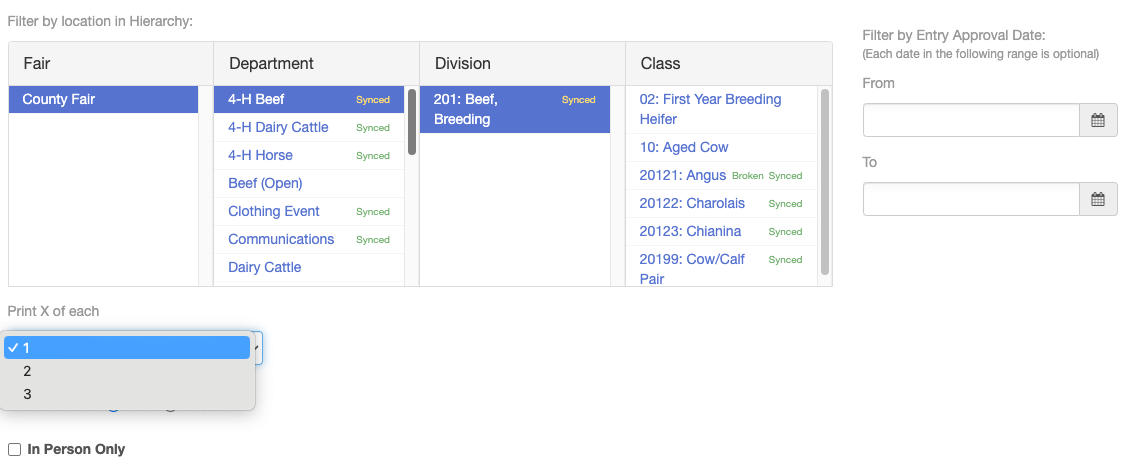Choose Dairy Cattle in Department list
Viewport: 1122px width, 470px height.
tap(309, 267)
